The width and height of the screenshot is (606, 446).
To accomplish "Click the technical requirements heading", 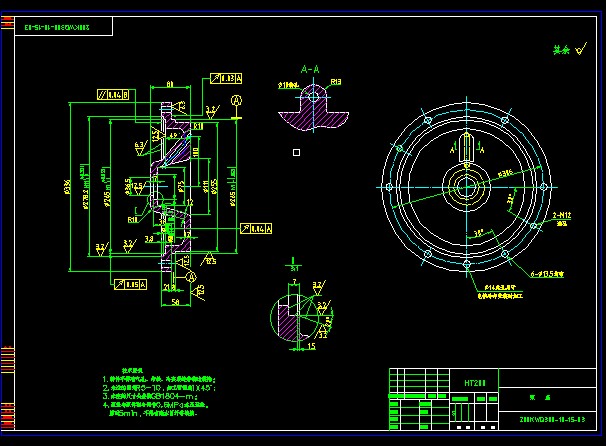I will (132, 370).
